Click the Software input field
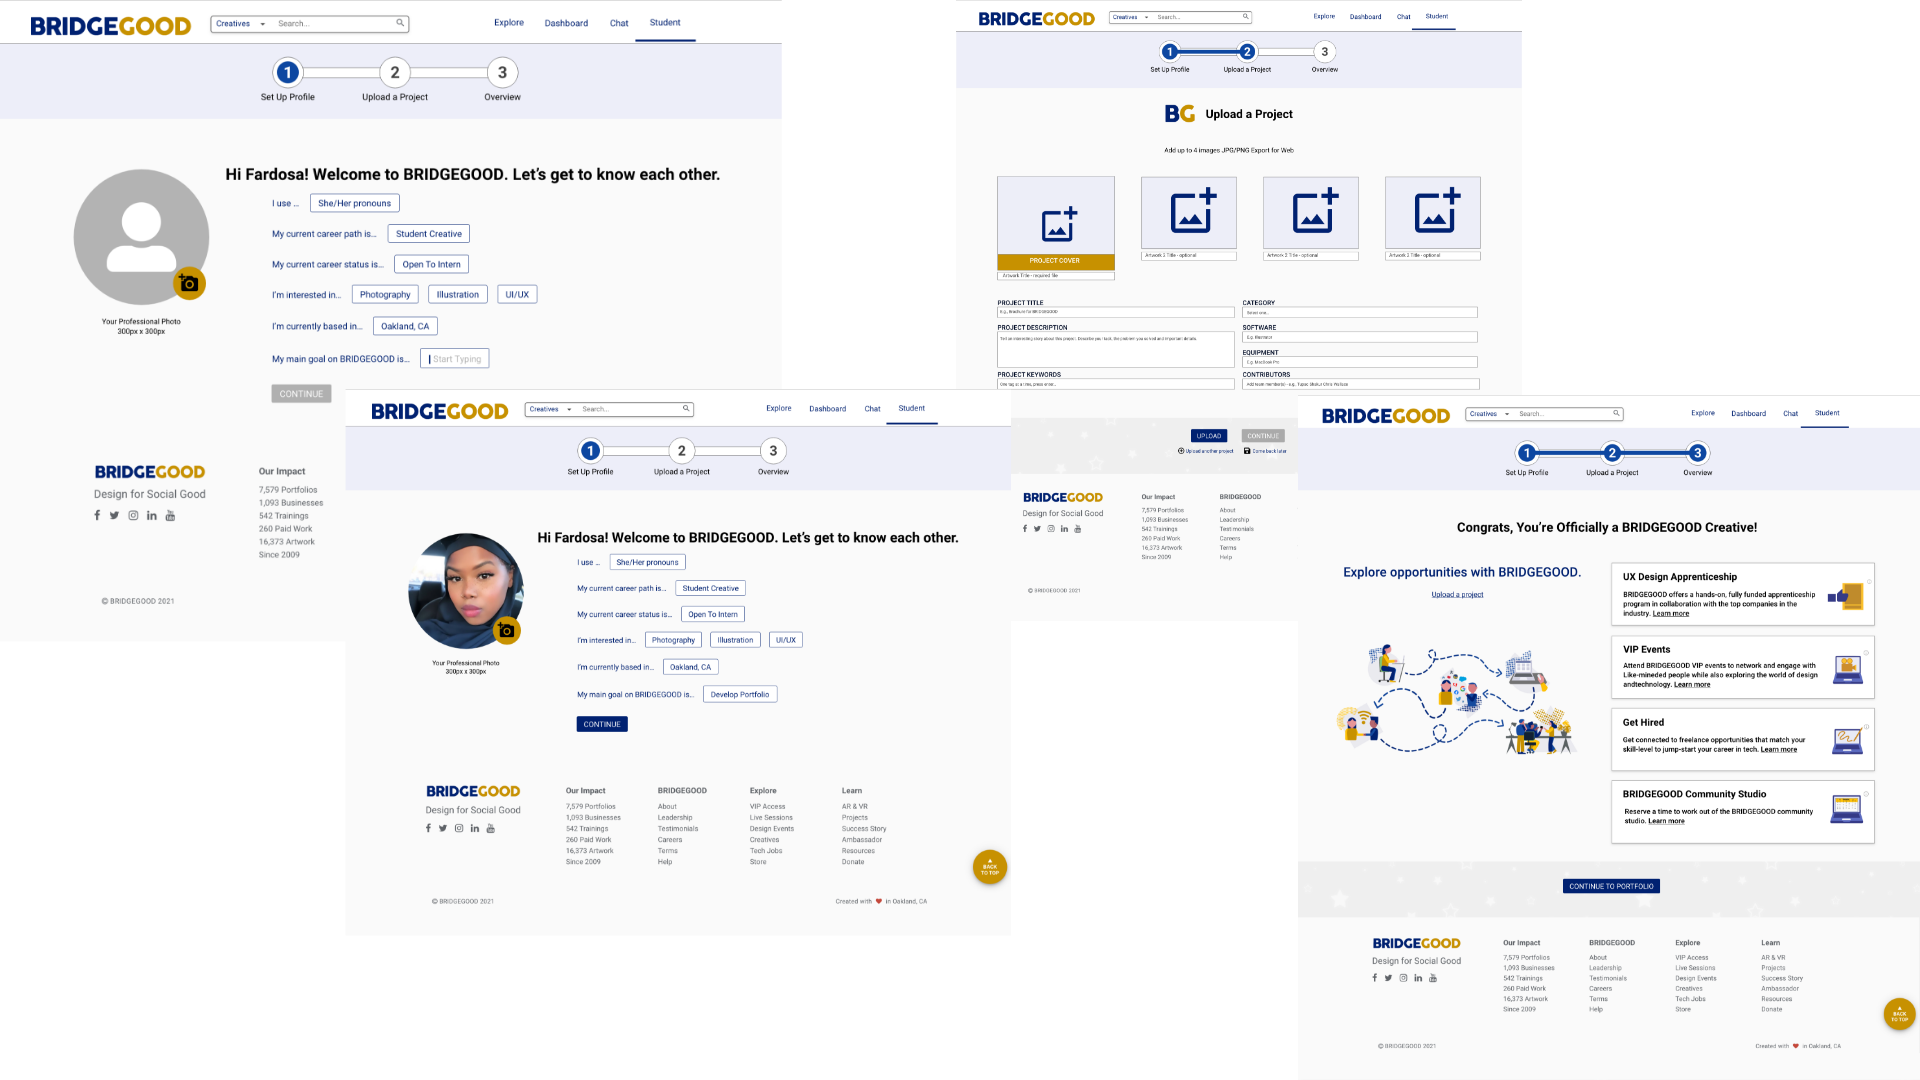 click(x=1359, y=337)
